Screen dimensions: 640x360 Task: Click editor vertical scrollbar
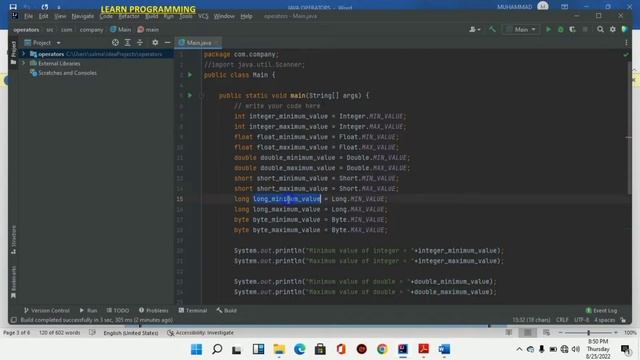coord(629,127)
